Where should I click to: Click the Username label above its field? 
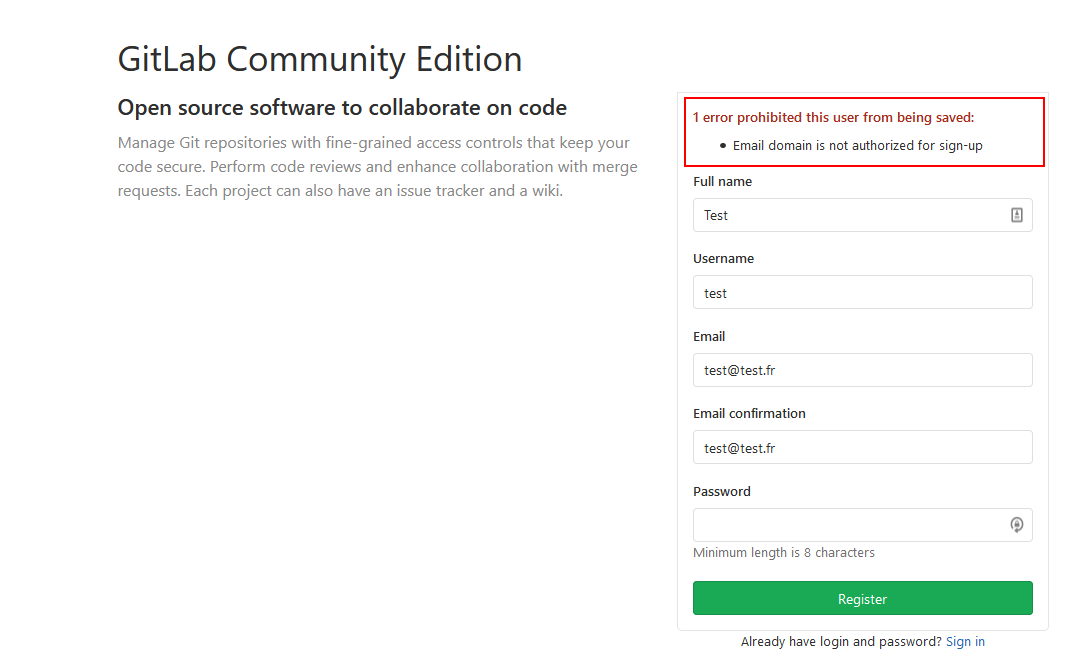coord(723,259)
